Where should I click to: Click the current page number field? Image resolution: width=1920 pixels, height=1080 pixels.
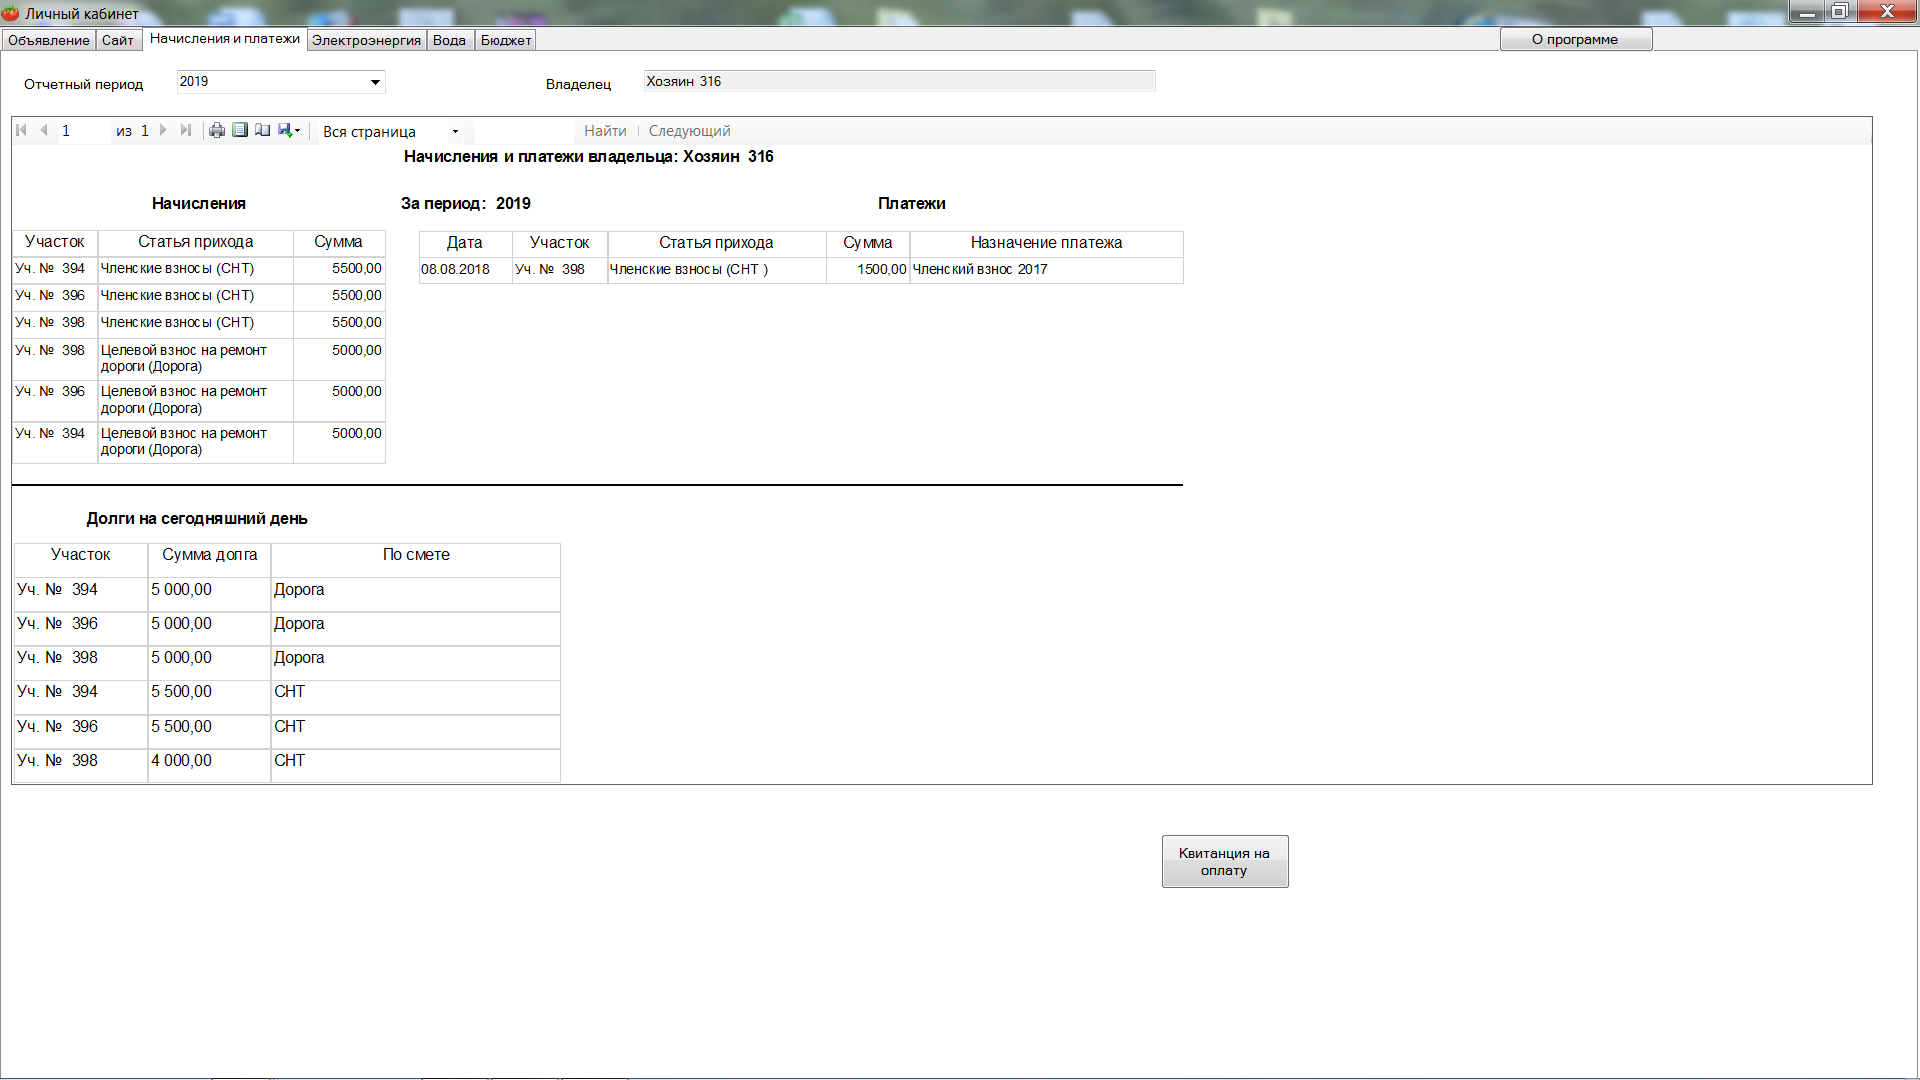(84, 131)
